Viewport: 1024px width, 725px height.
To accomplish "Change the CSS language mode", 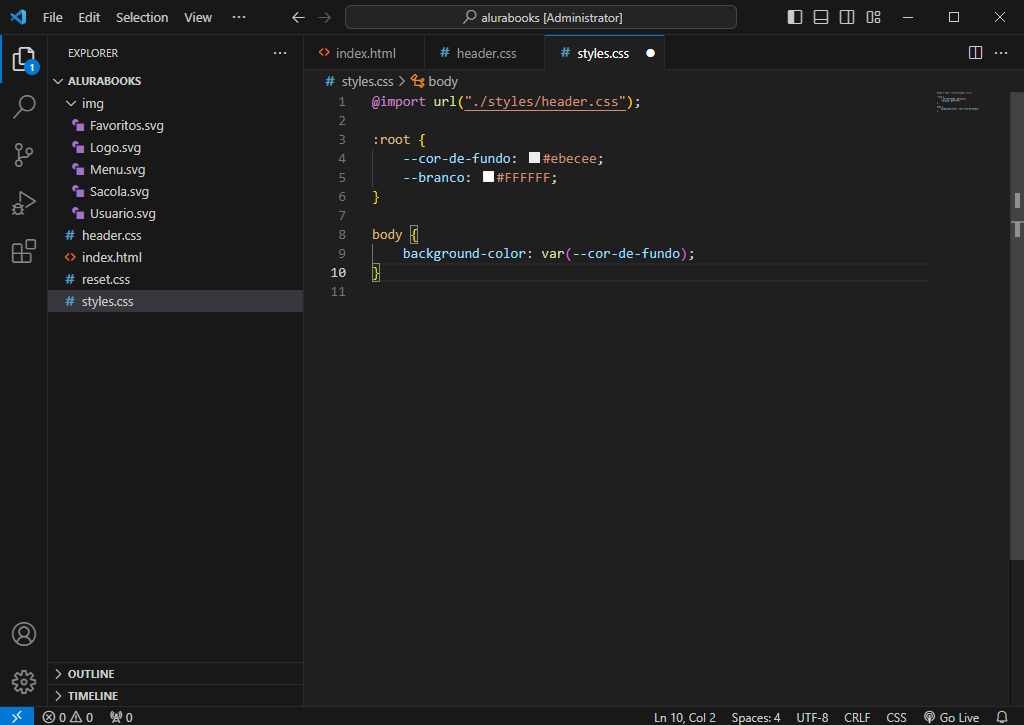I will pos(896,717).
